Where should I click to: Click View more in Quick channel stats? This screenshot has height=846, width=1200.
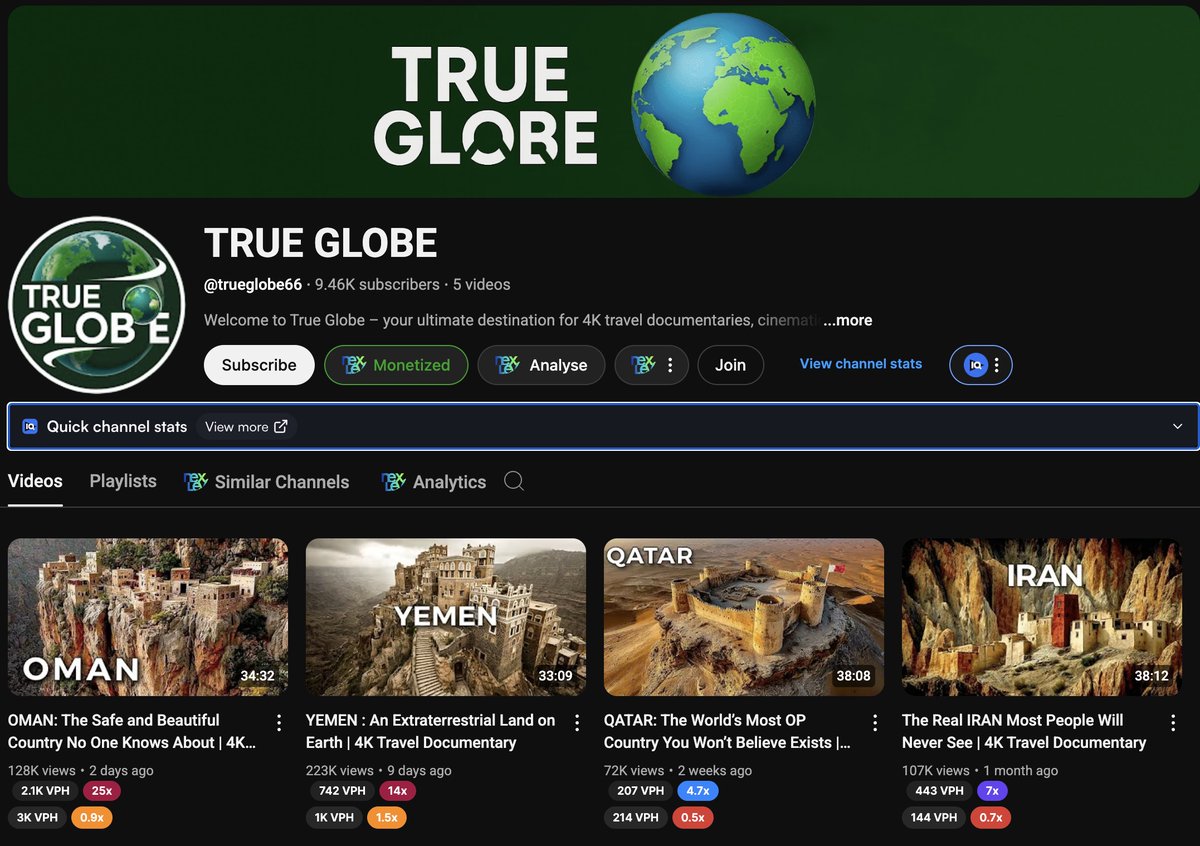tap(246, 426)
